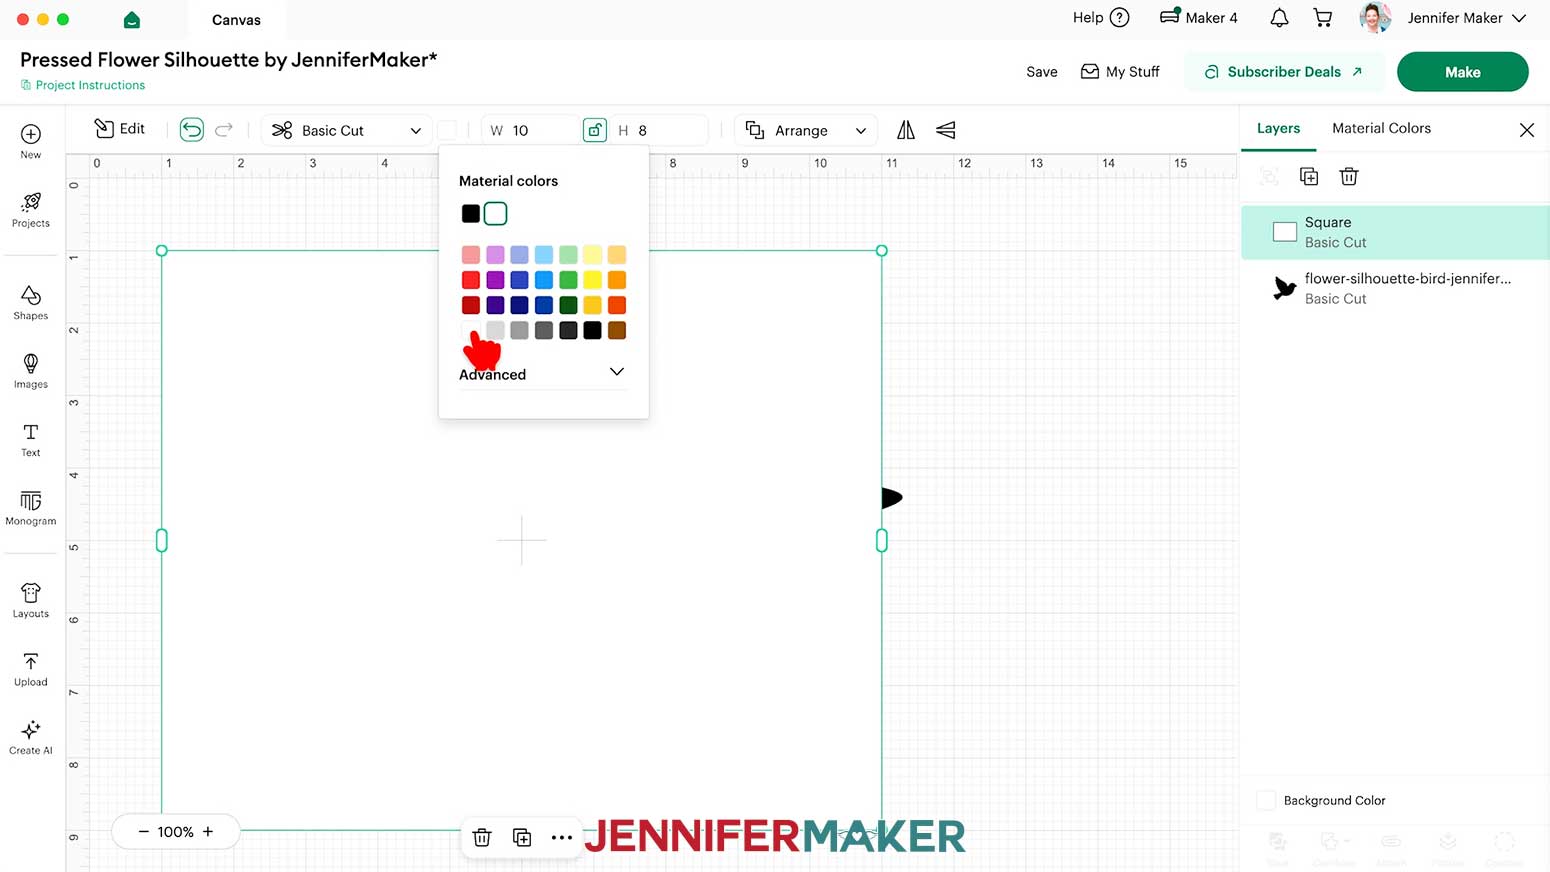1550x872 pixels.
Task: Open Help
Action: coord(1101,18)
